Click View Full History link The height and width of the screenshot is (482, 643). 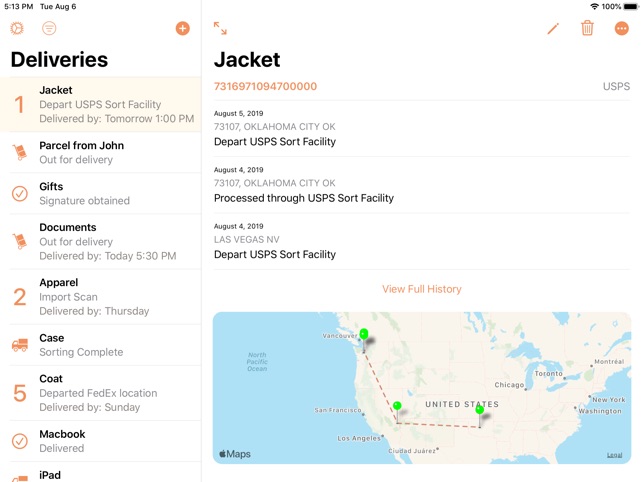pyautogui.click(x=422, y=289)
